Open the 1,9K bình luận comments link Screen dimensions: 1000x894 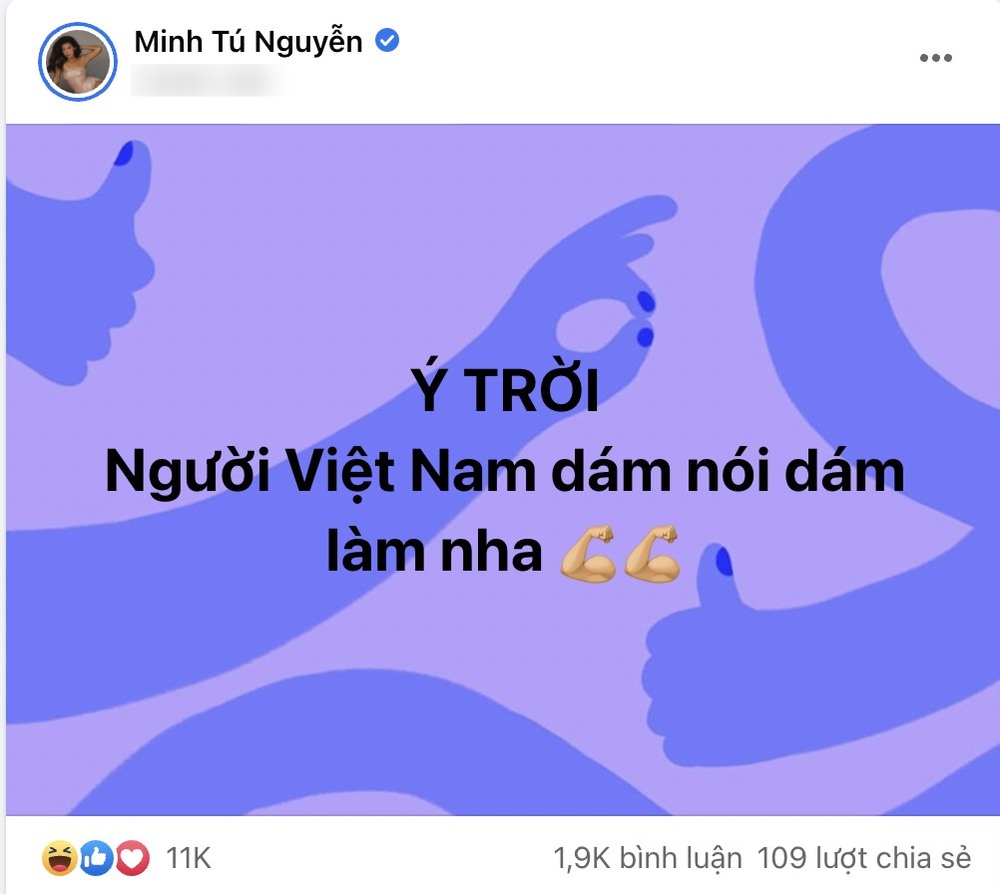pos(648,858)
